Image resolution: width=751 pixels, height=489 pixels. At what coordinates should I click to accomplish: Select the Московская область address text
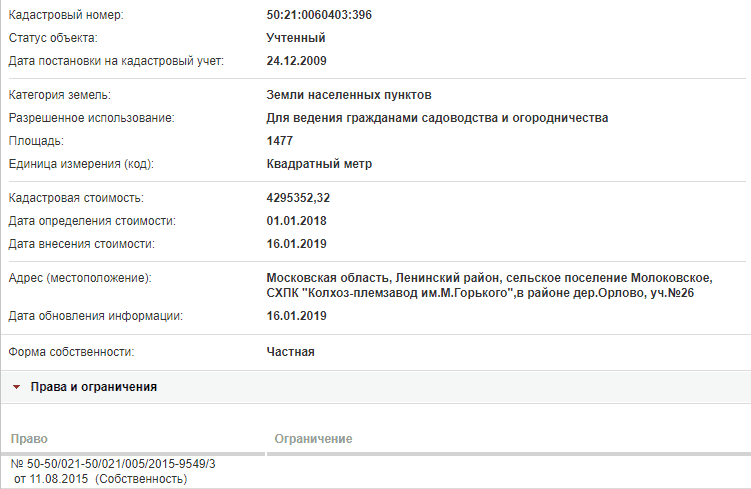coord(489,285)
